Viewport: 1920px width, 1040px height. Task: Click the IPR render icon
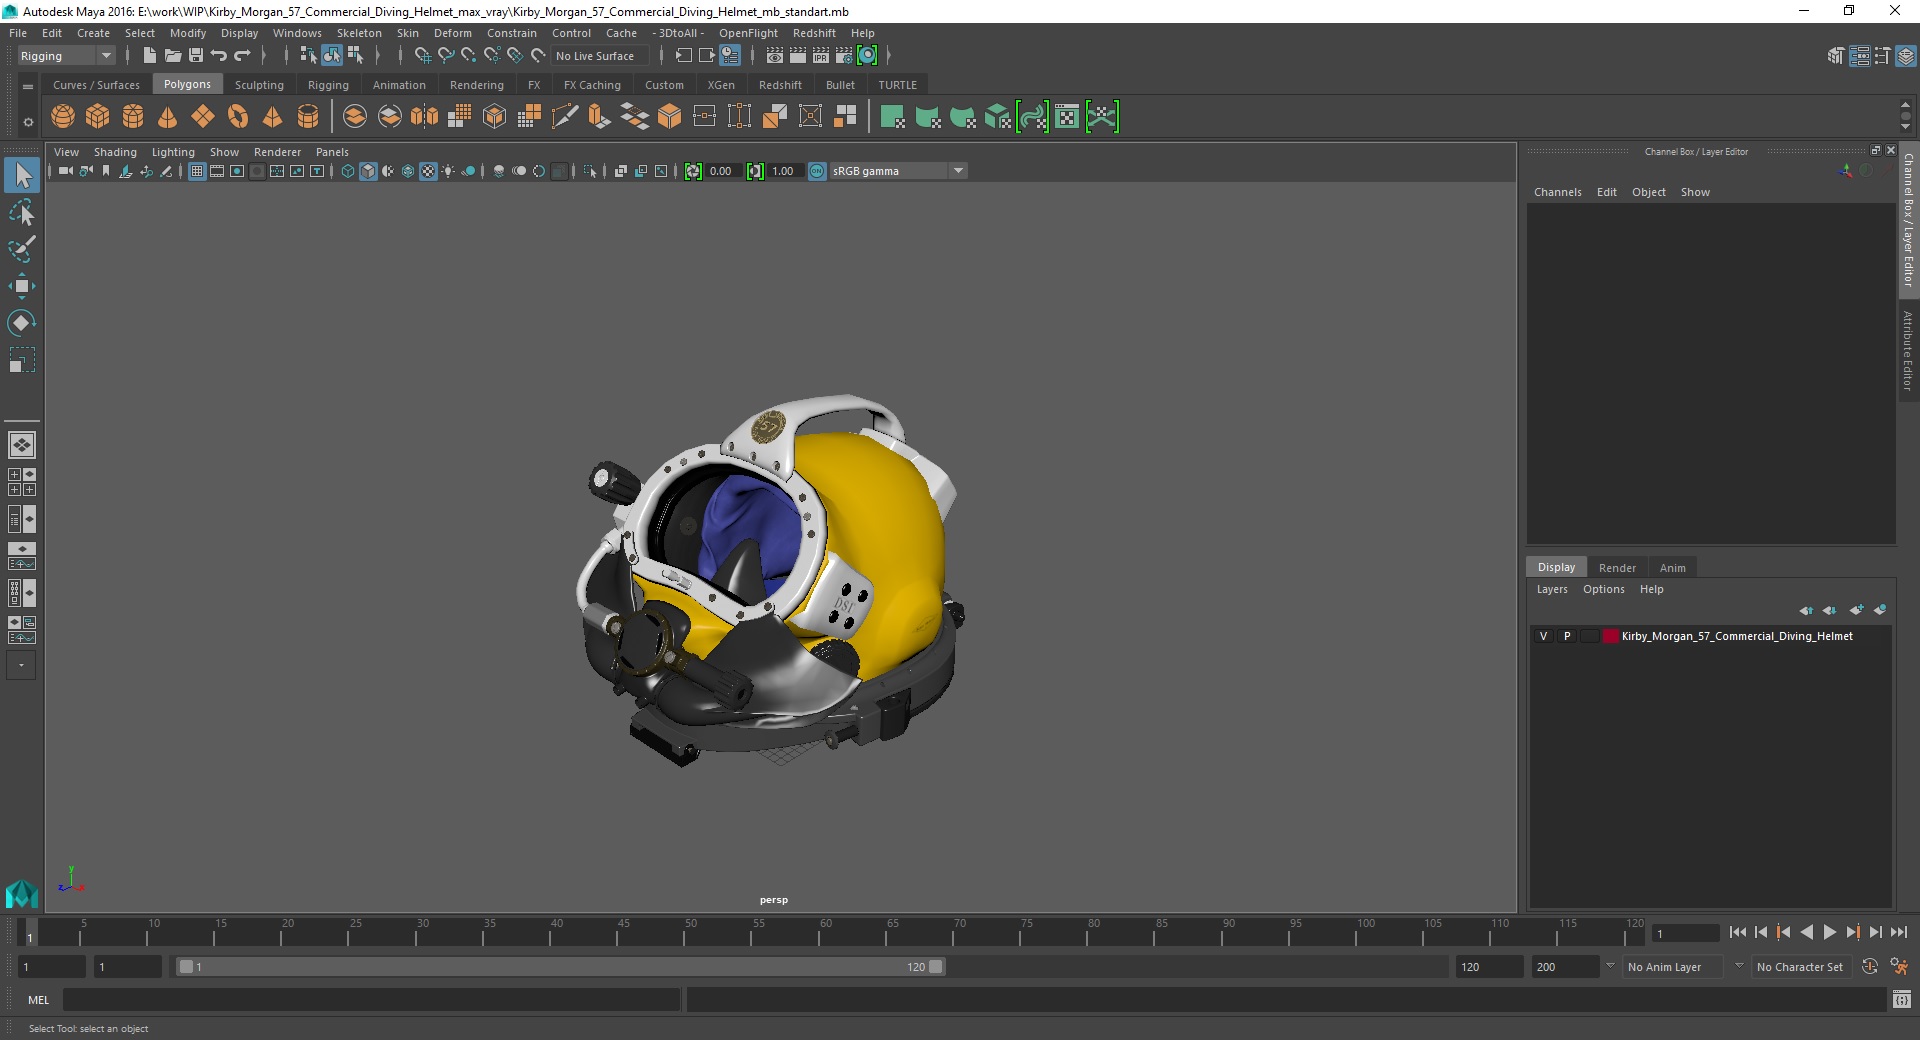(821, 56)
